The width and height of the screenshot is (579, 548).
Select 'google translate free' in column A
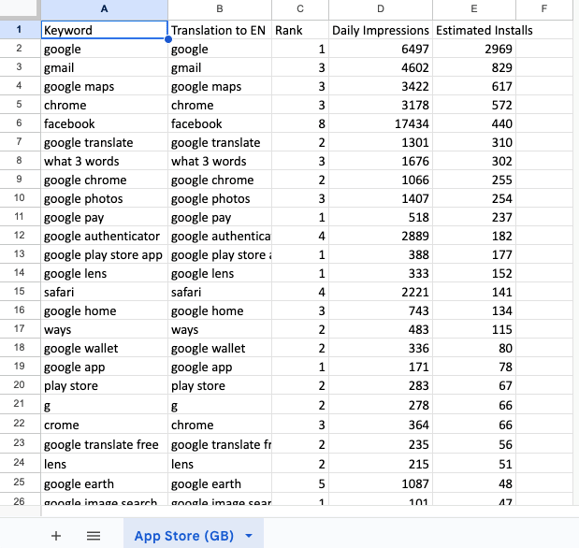coord(104,444)
